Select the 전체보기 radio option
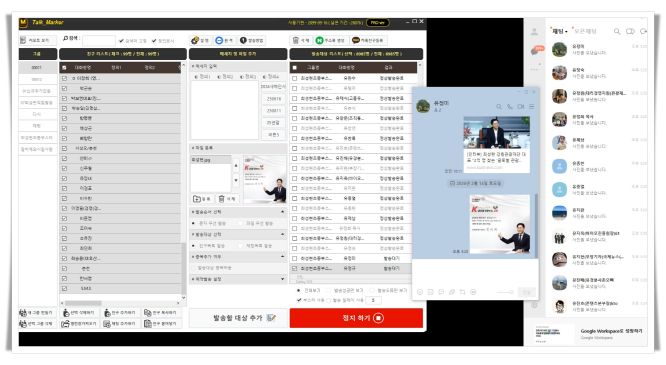Image resolution: width=666 pixels, height=365 pixels. click(309, 290)
